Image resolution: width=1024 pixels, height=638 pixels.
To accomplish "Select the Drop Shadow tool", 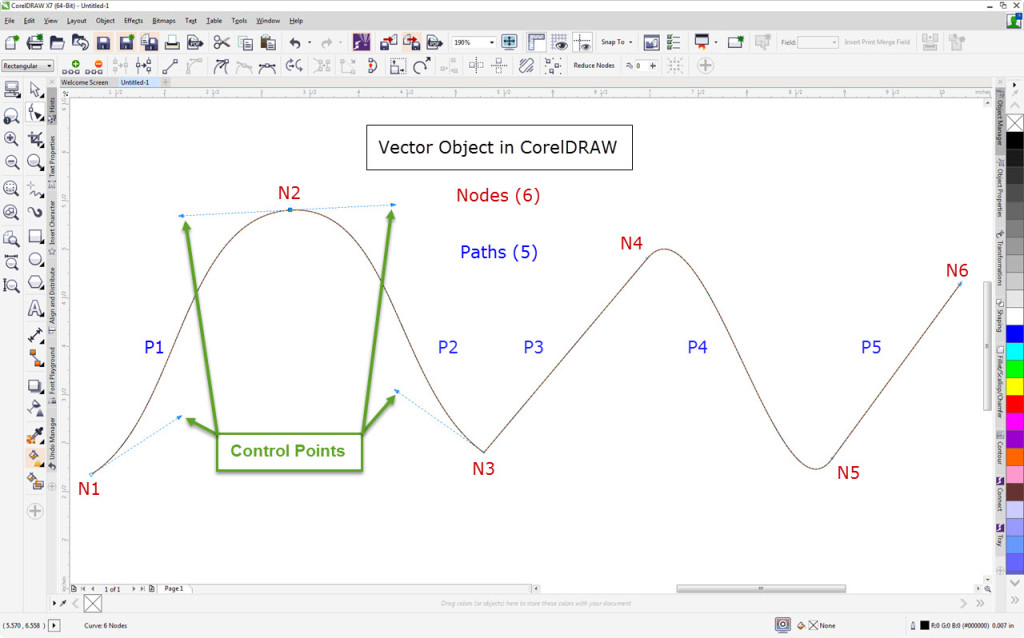I will point(35,386).
